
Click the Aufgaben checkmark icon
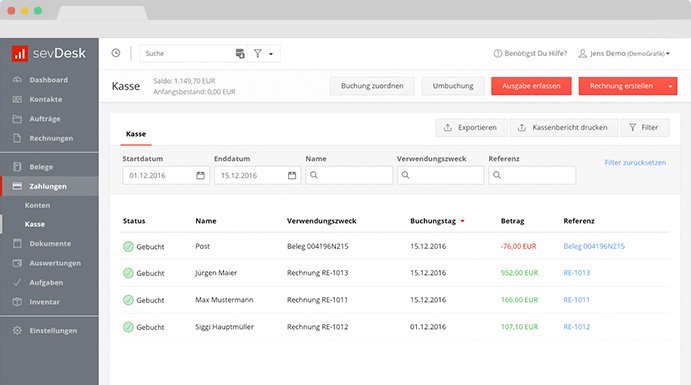(17, 282)
